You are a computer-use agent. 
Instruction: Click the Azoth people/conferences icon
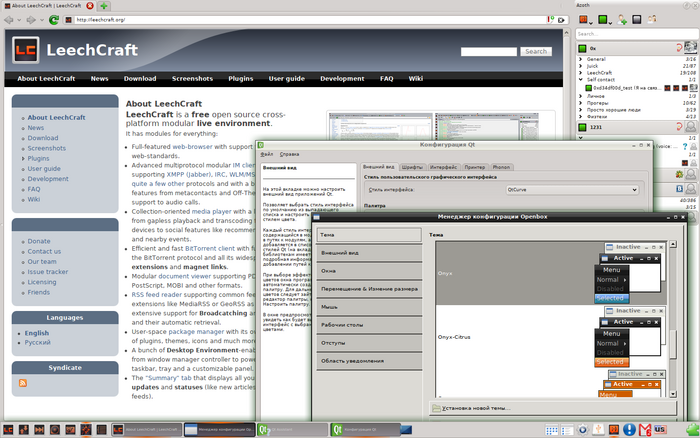[652, 19]
